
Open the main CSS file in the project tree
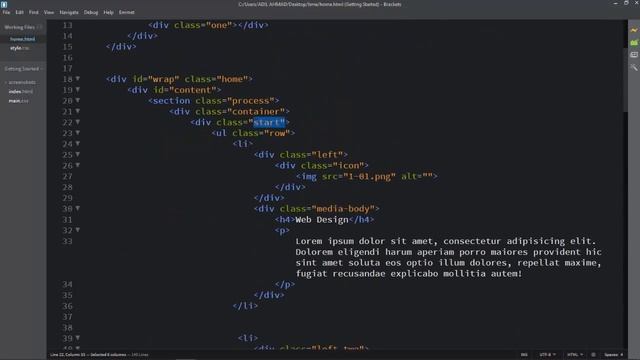18,101
